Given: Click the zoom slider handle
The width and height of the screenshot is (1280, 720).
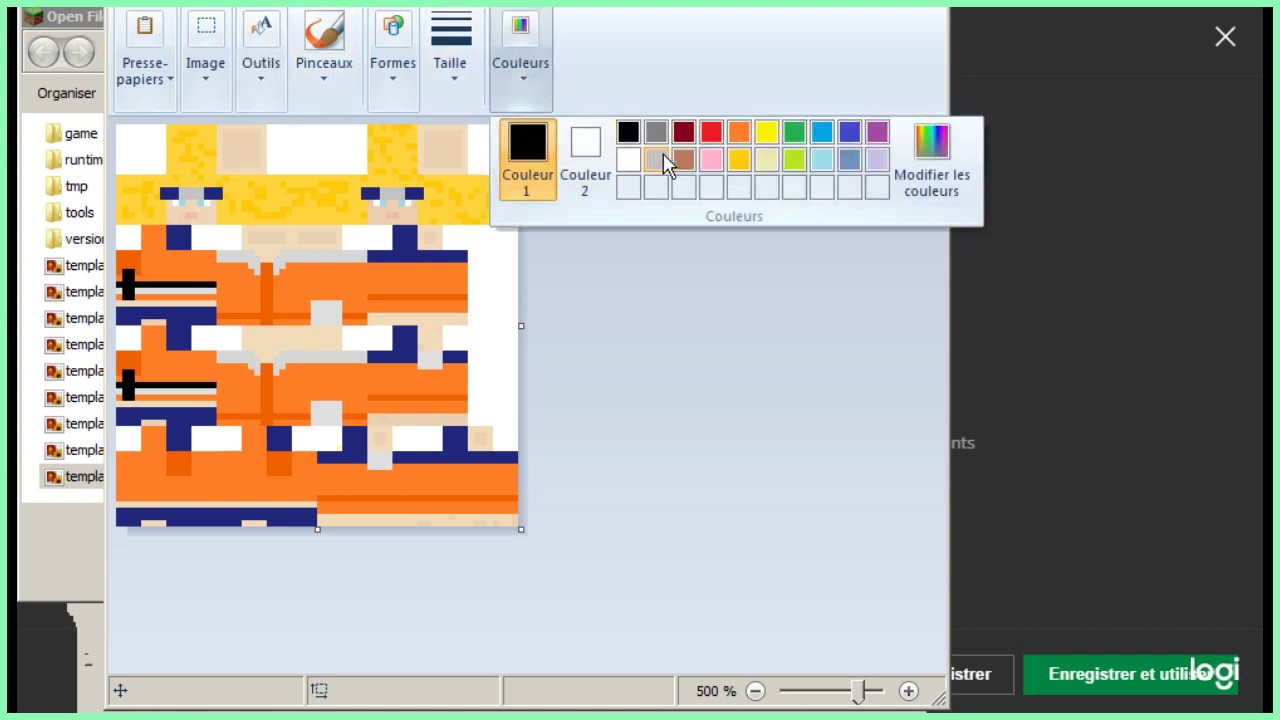Looking at the screenshot, I should tap(858, 691).
